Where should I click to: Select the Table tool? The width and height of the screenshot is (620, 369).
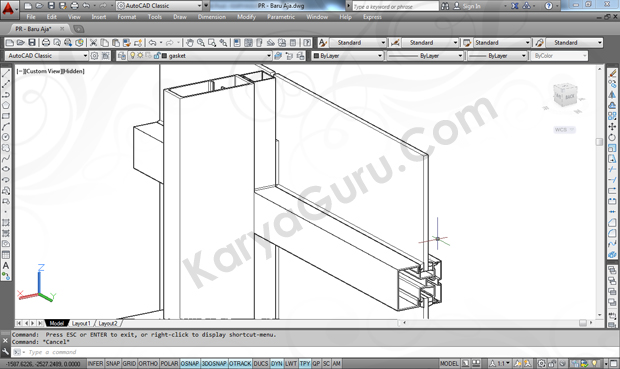click(x=6, y=255)
